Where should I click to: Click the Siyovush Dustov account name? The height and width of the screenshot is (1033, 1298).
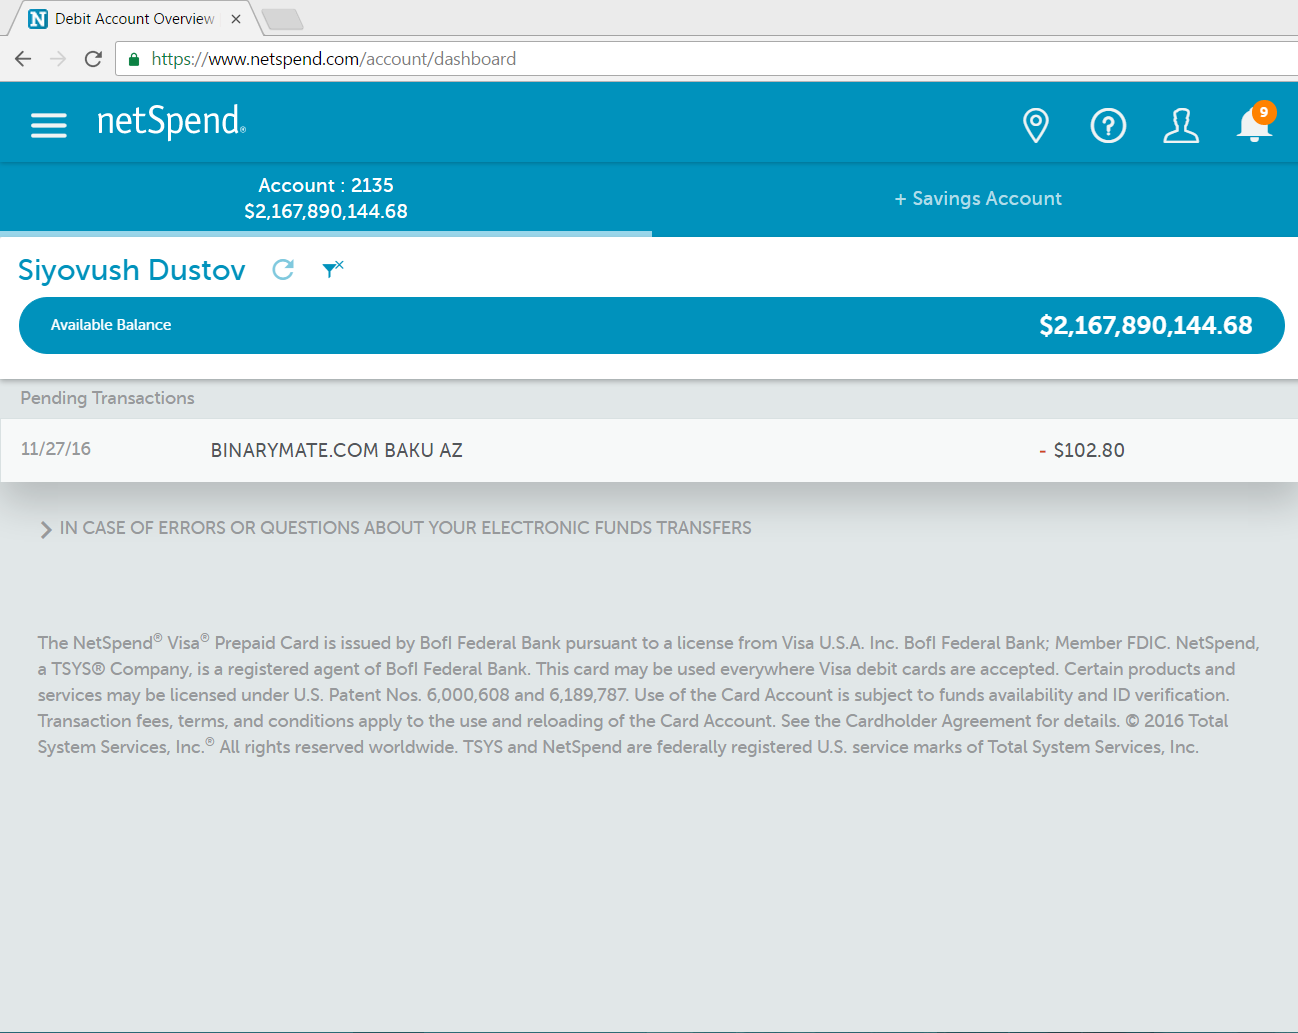tap(132, 270)
